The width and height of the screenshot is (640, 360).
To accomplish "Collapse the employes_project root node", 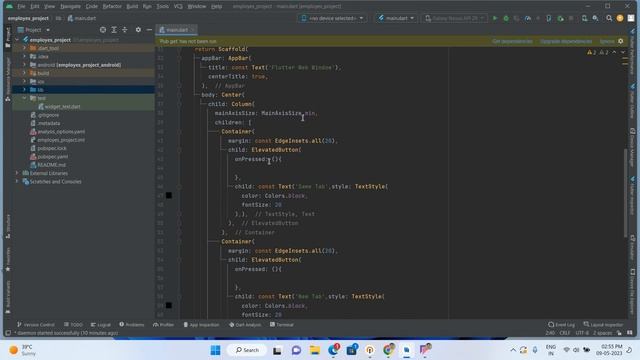I will (x=17, y=40).
